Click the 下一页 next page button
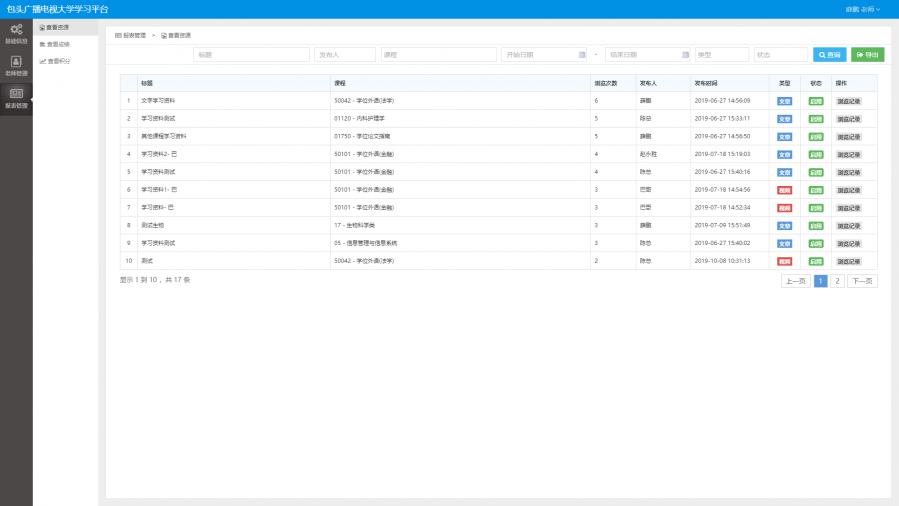The width and height of the screenshot is (899, 506). pos(862,281)
